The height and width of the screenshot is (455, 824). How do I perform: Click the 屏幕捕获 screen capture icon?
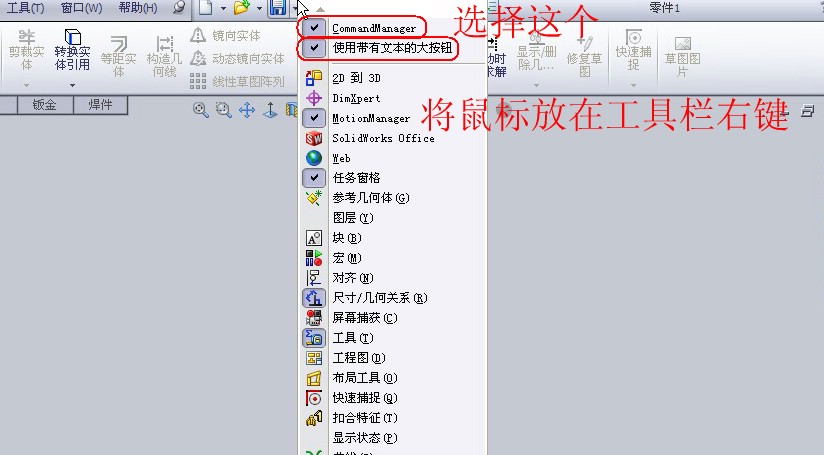314,318
